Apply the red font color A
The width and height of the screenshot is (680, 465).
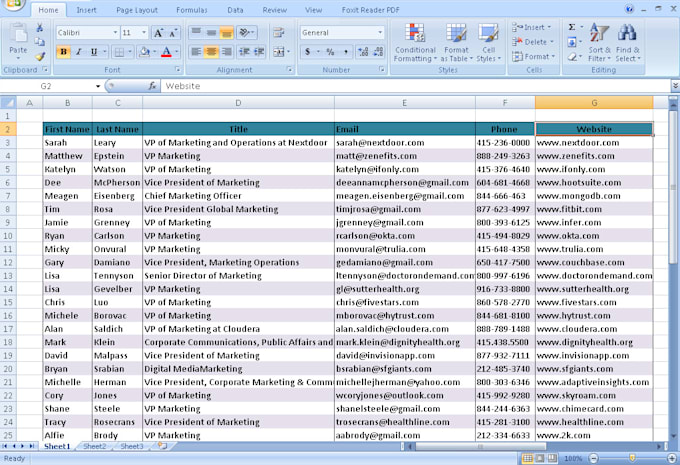click(166, 52)
